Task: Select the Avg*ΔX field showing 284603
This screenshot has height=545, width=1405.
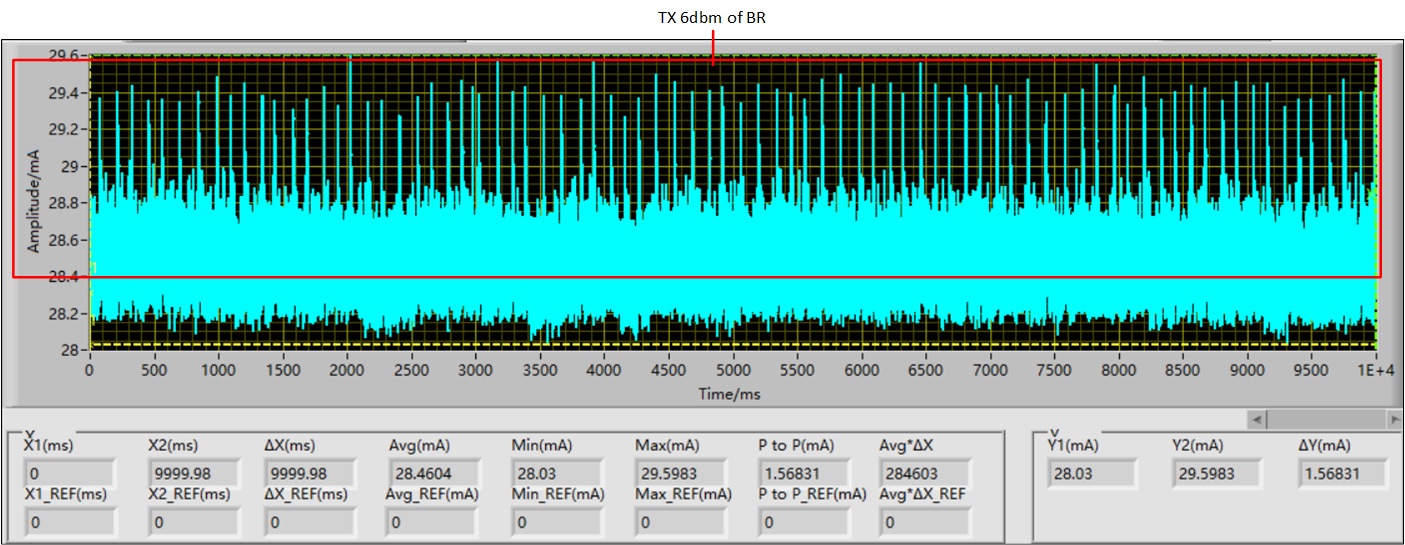Action: [x=924, y=473]
